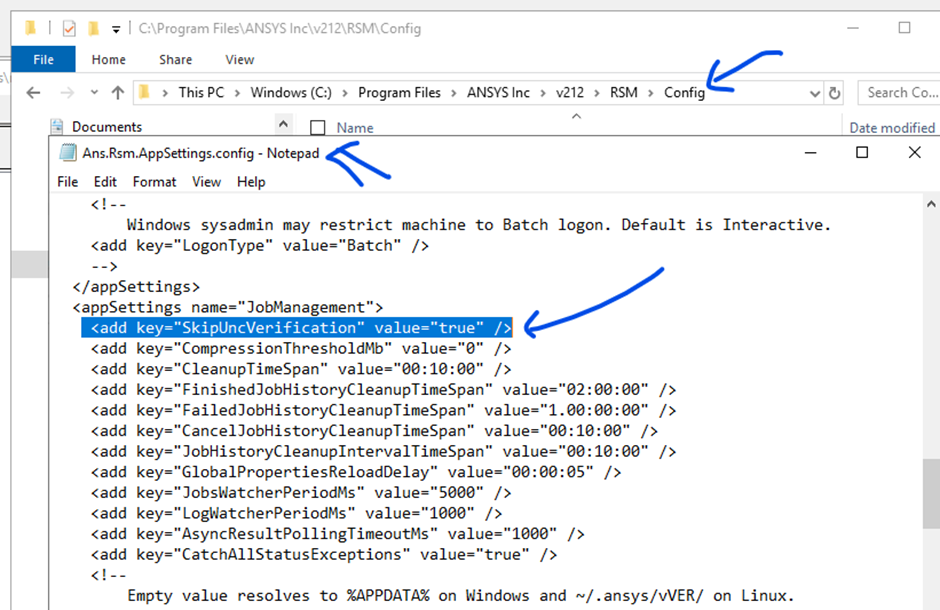The width and height of the screenshot is (940, 610).
Task: Open address bar history dropdown
Action: (814, 93)
